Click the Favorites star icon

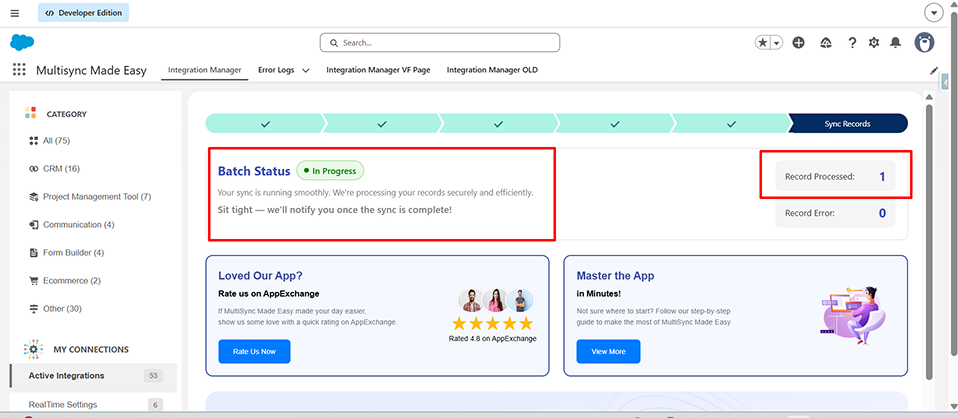762,43
